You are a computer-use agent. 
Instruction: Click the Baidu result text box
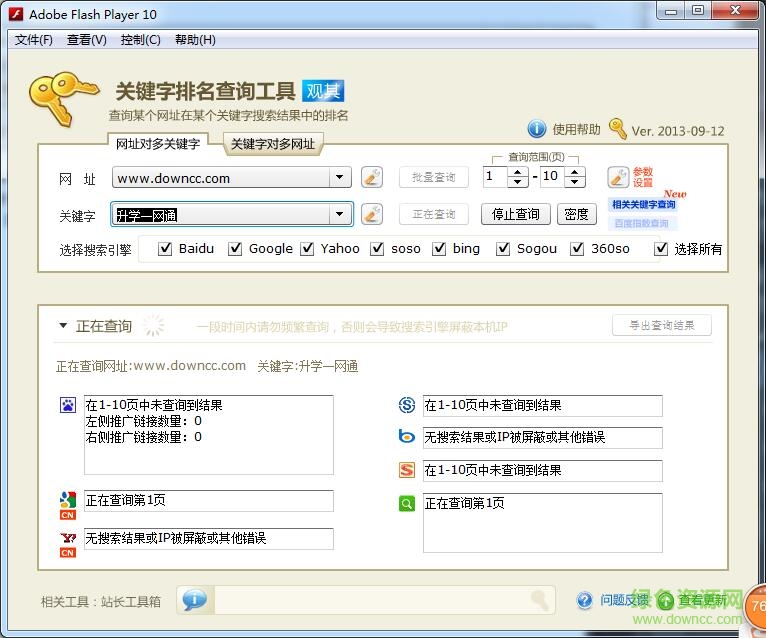pyautogui.click(x=209, y=435)
